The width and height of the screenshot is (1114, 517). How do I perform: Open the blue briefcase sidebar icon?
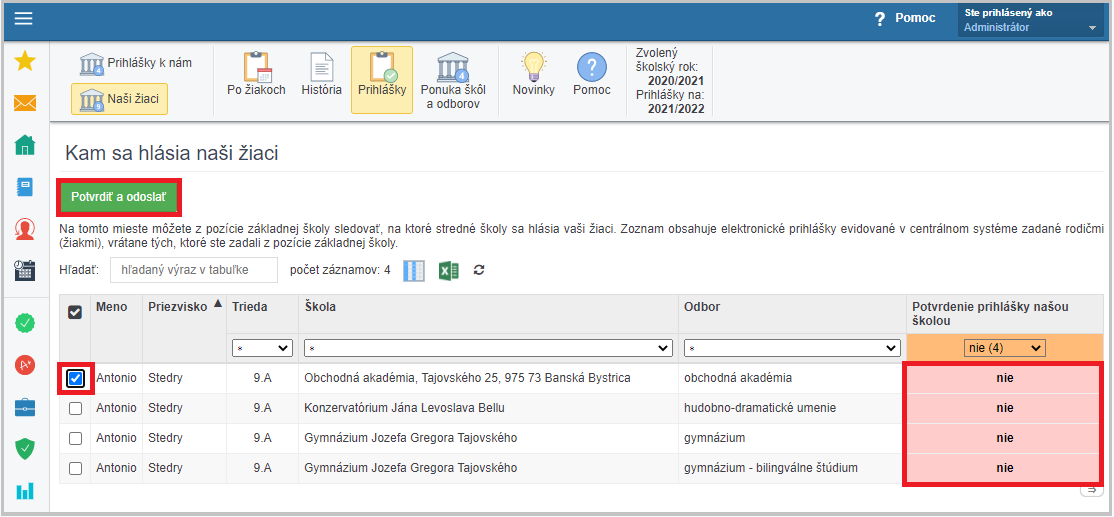[25, 407]
